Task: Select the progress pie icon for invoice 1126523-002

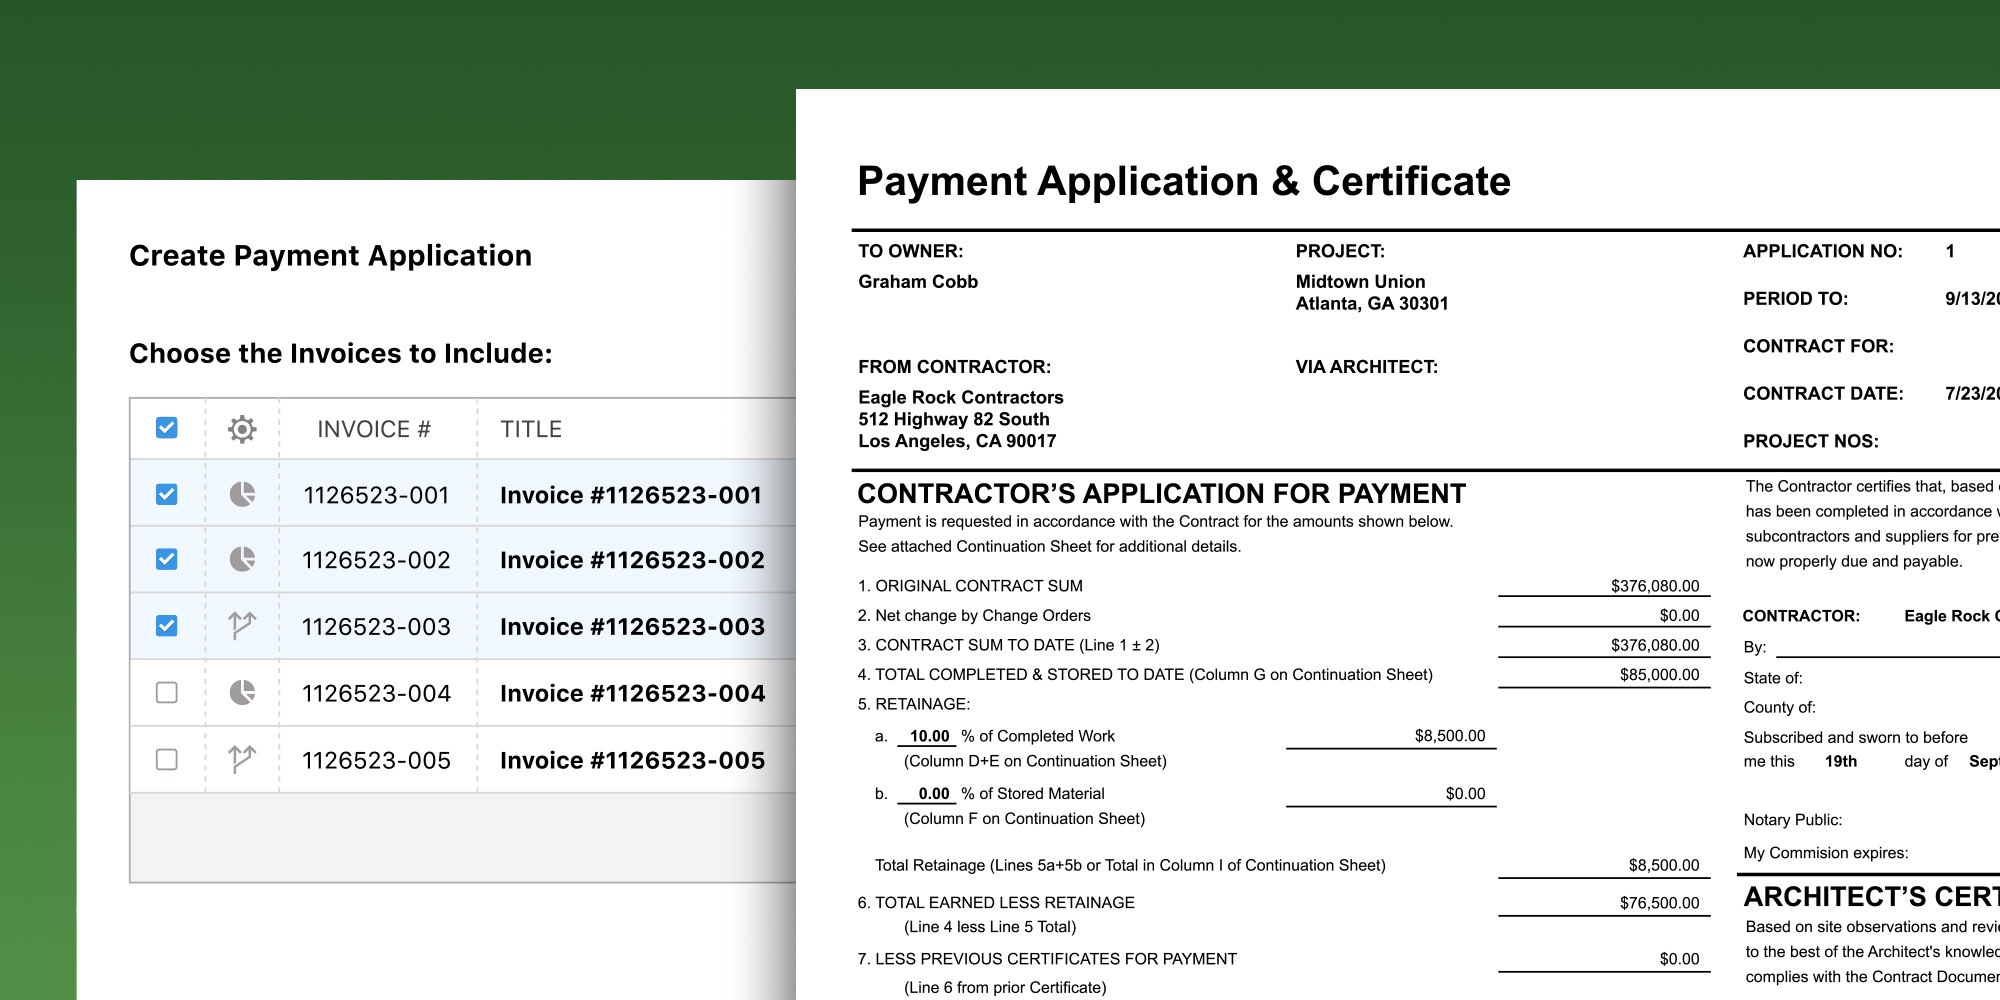Action: click(241, 560)
